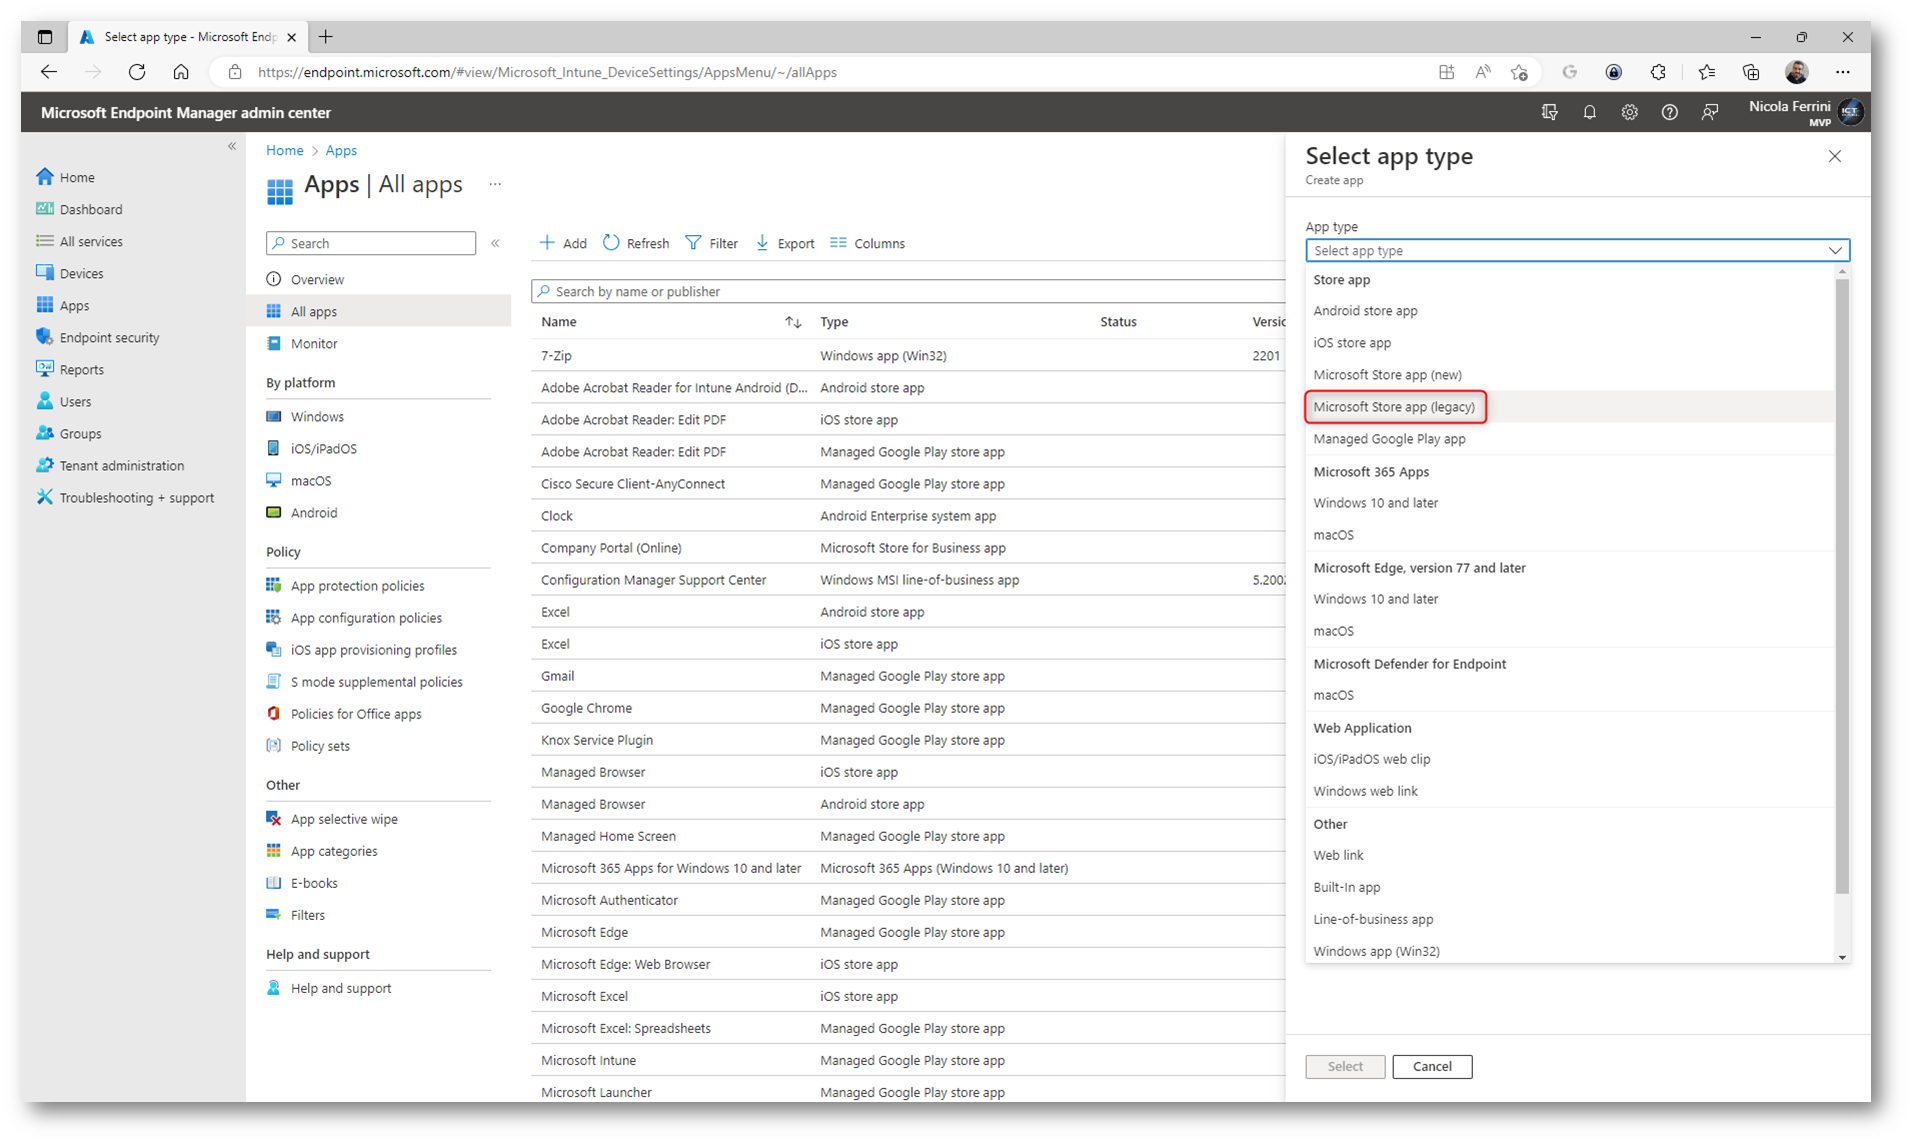Pick Managed Google Play app option

[x=1389, y=439]
